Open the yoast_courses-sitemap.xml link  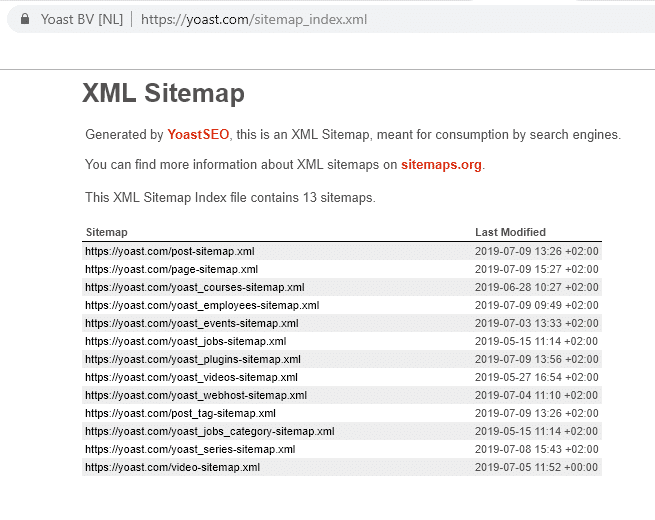point(195,287)
